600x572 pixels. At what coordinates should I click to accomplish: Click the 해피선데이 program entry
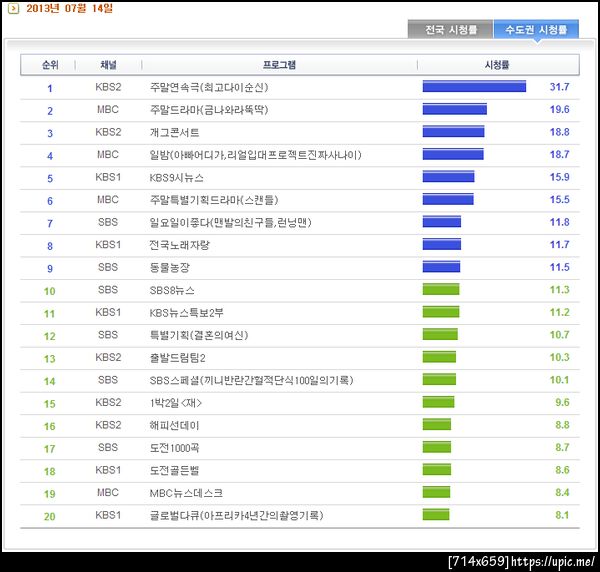point(174,425)
